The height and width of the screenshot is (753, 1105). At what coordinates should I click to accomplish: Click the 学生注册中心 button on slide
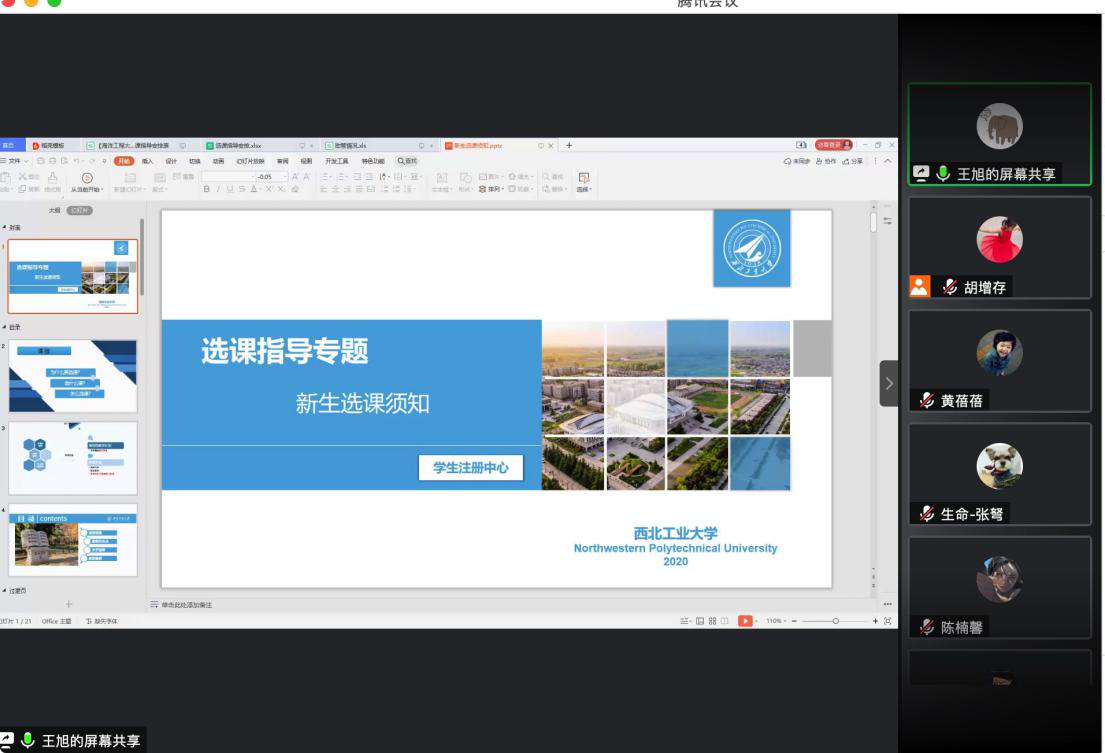click(470, 467)
